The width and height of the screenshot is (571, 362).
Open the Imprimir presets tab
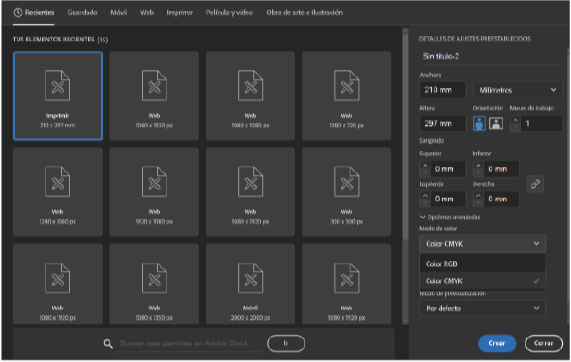[180, 13]
